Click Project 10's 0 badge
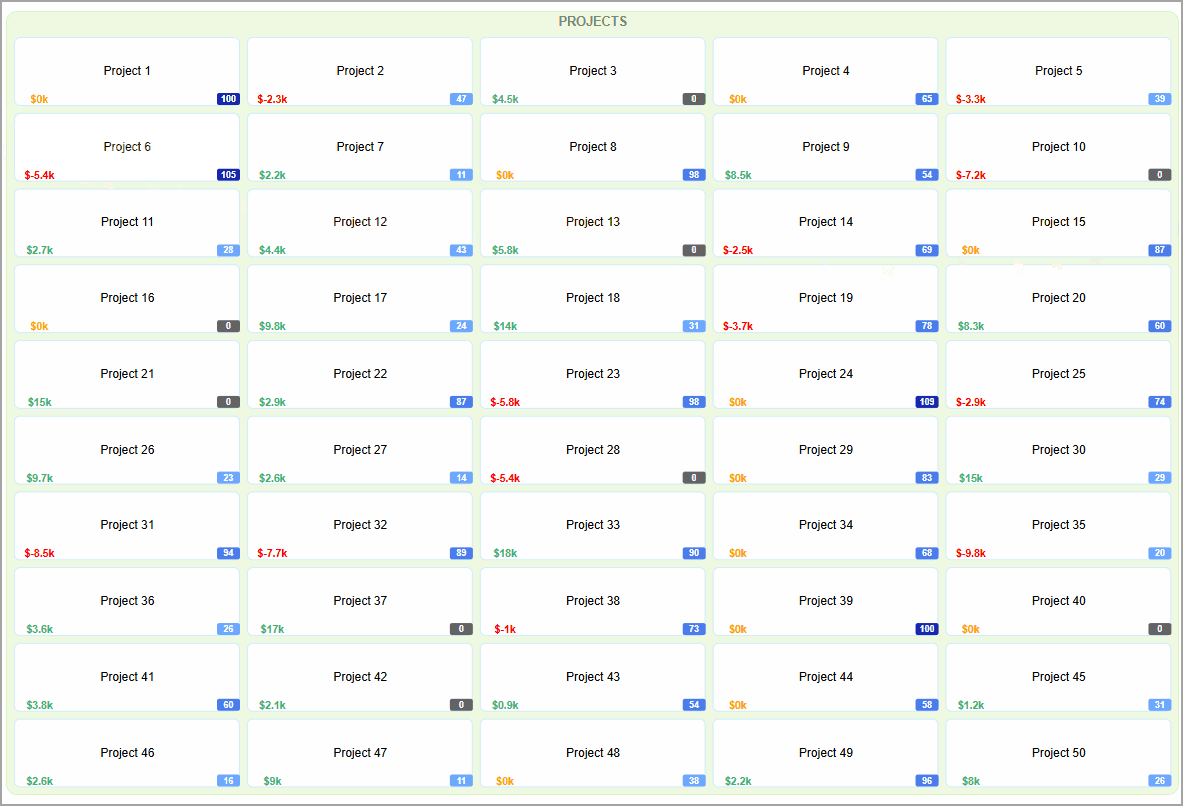 [1159, 175]
